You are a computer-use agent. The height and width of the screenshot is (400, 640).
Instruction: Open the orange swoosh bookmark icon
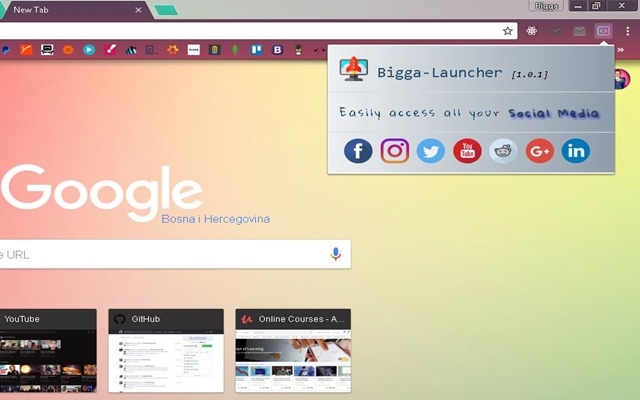pos(26,50)
